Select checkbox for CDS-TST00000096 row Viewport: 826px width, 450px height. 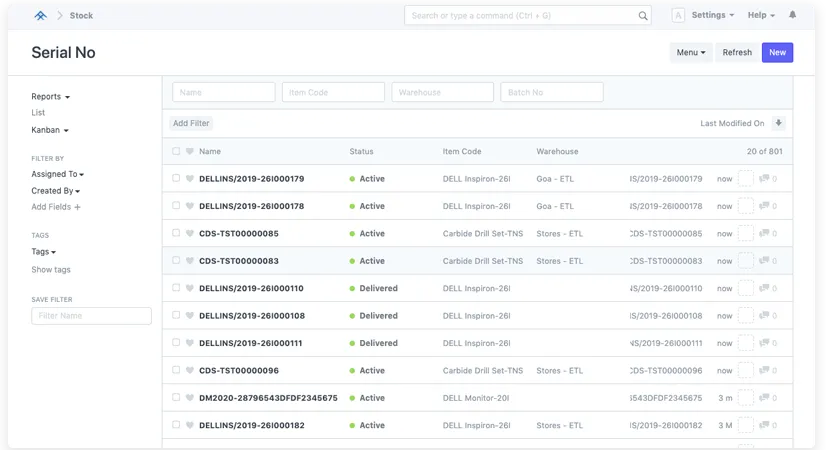[176, 370]
